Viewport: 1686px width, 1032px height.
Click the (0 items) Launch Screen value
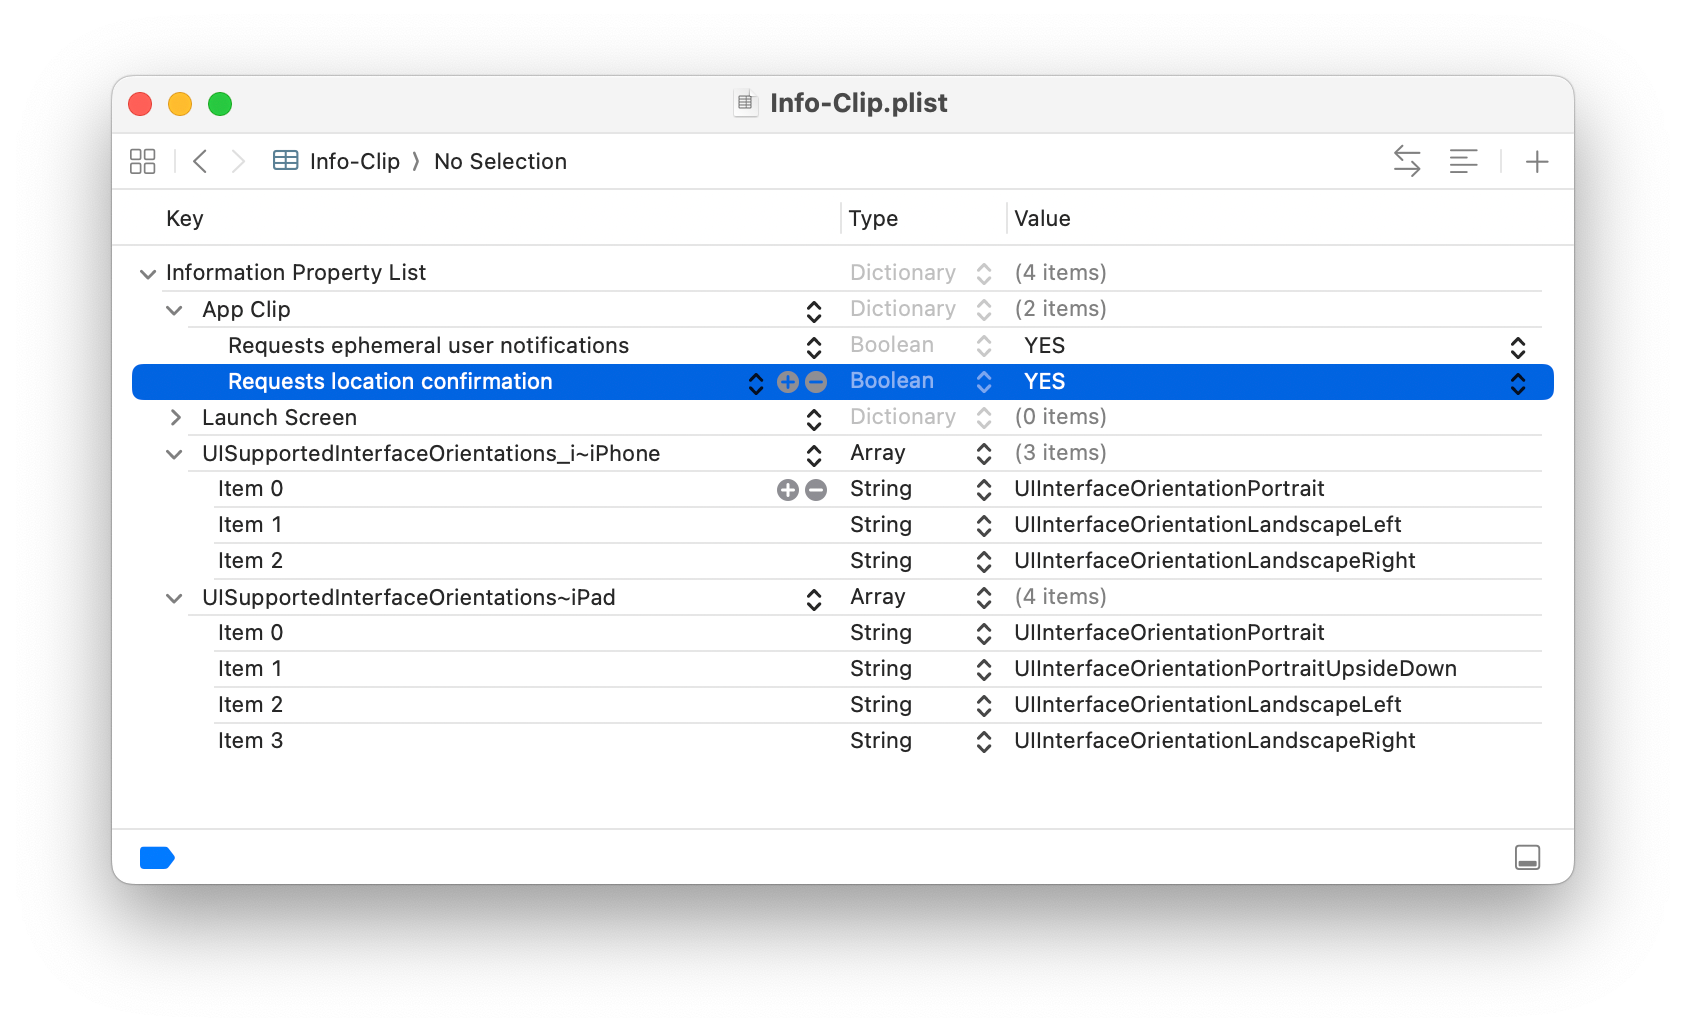coord(1060,417)
